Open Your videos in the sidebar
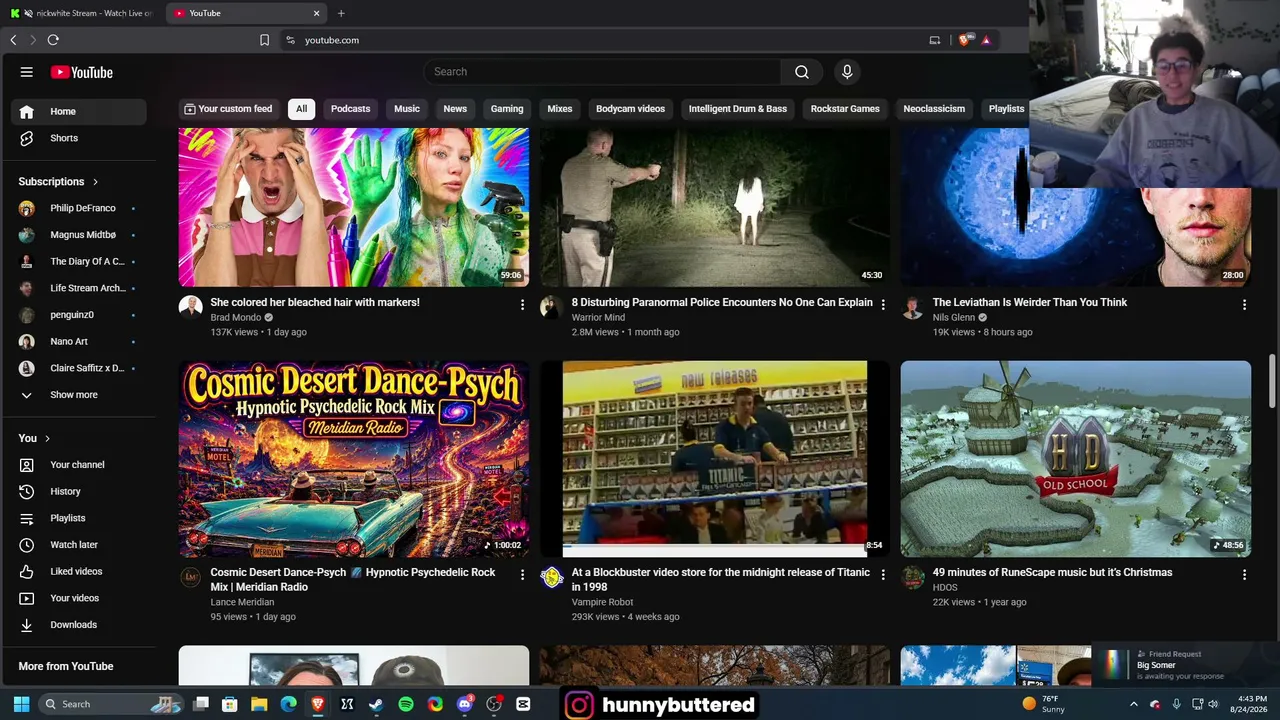 pyautogui.click(x=80, y=598)
